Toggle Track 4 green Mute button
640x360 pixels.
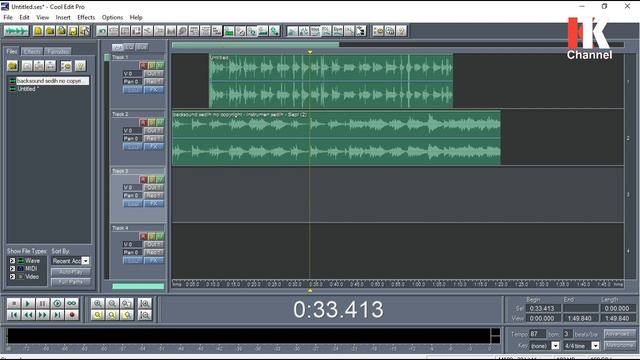point(160,236)
